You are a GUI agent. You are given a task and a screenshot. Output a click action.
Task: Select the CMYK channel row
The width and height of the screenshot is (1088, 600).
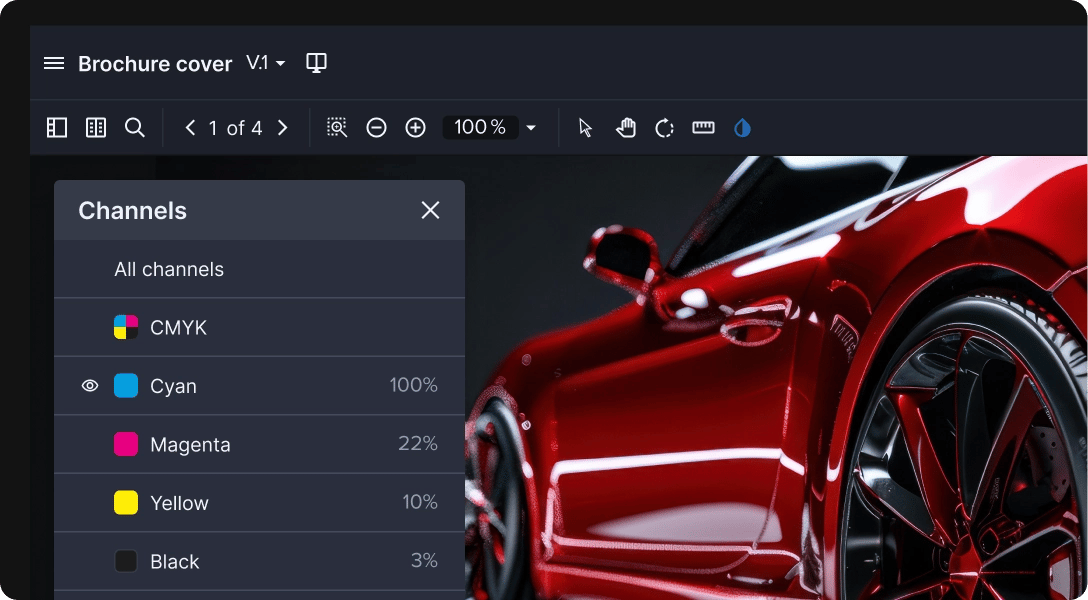[178, 328]
